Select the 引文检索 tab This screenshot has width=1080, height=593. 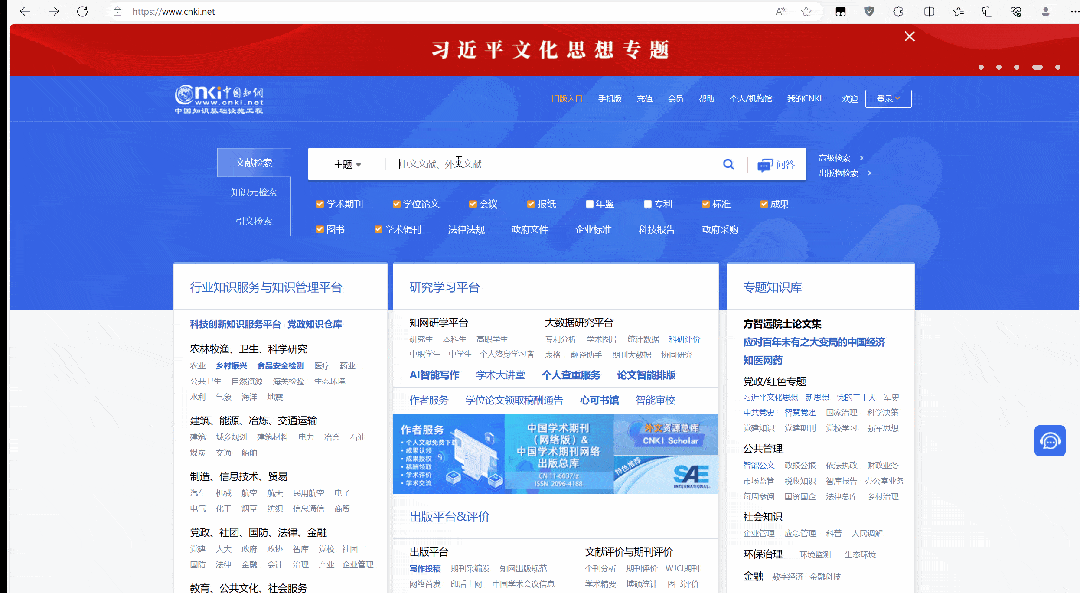[254, 220]
